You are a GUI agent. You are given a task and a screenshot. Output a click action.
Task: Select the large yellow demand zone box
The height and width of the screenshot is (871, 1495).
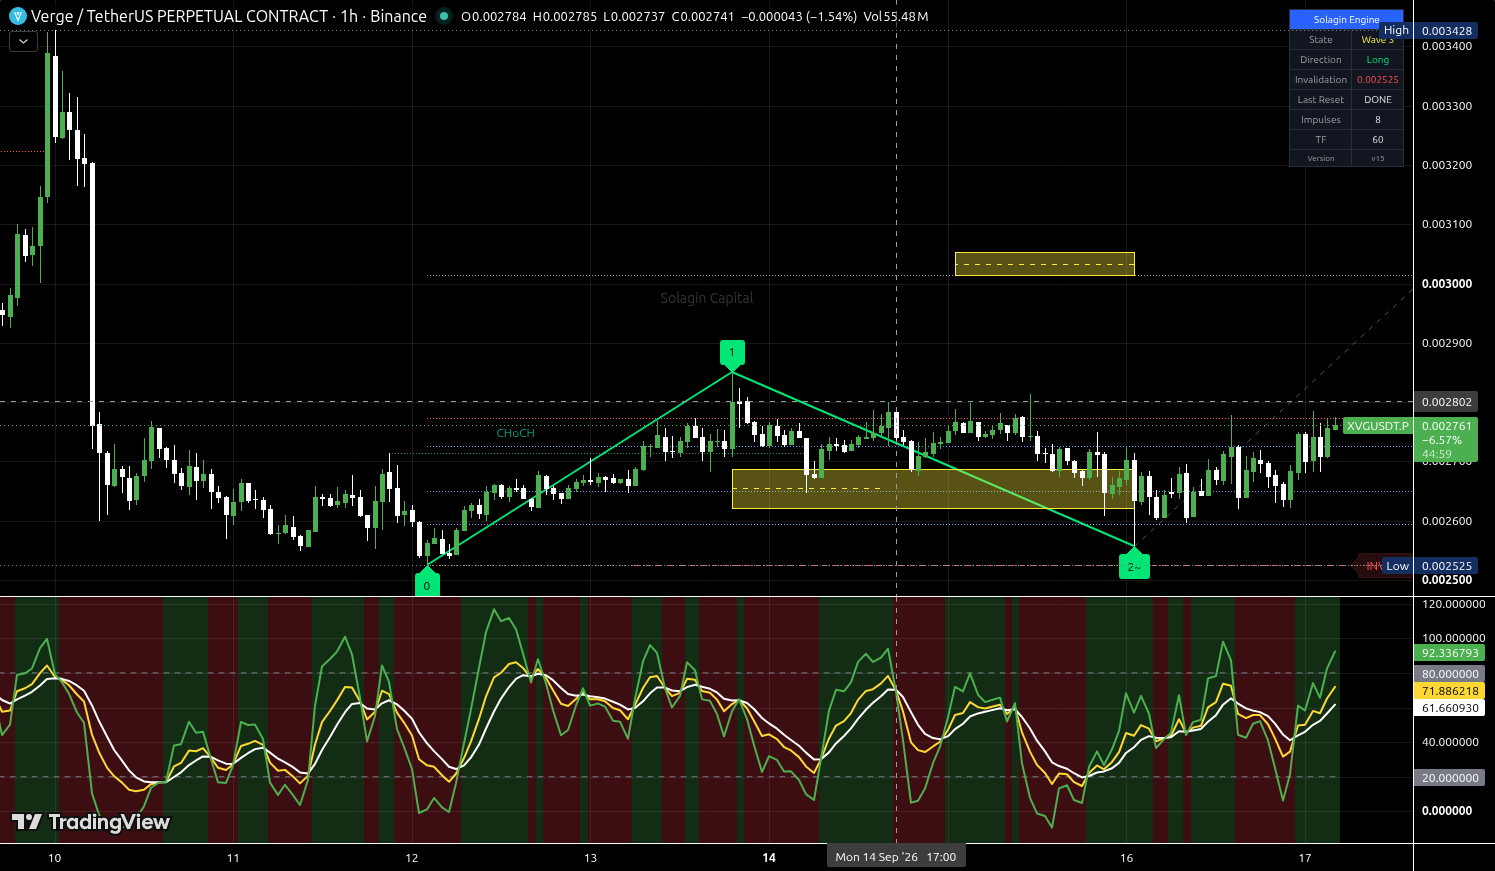933,489
